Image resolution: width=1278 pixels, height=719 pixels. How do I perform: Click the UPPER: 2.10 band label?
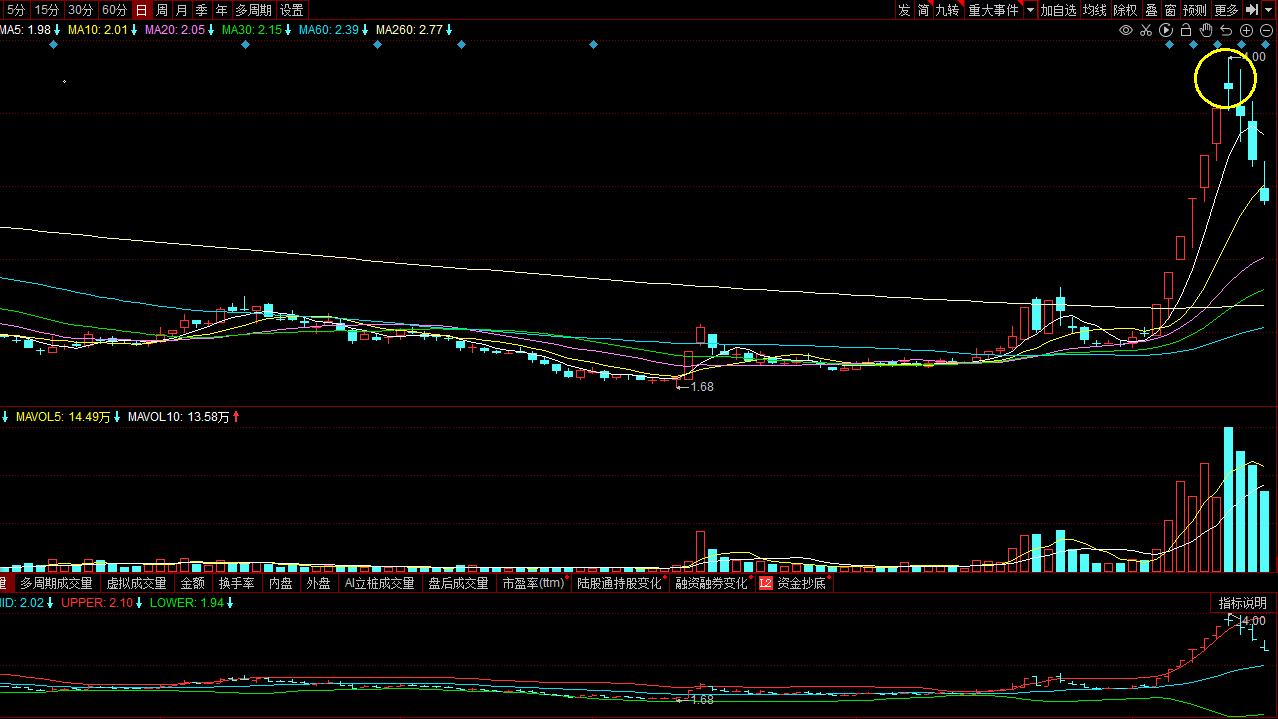pyautogui.click(x=98, y=603)
